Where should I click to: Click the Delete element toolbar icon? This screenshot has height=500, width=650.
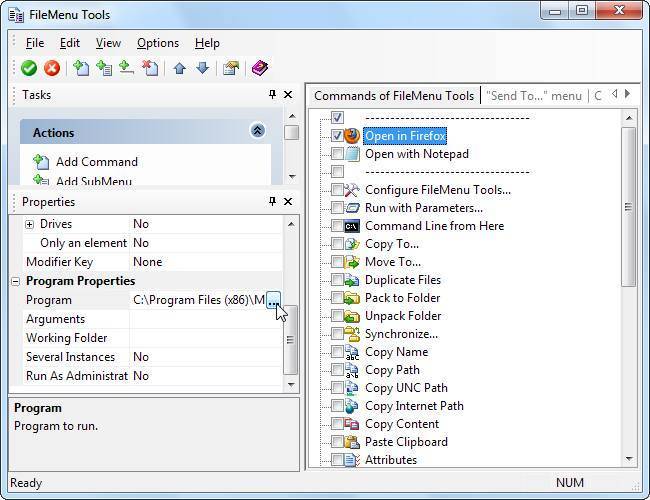point(150,68)
